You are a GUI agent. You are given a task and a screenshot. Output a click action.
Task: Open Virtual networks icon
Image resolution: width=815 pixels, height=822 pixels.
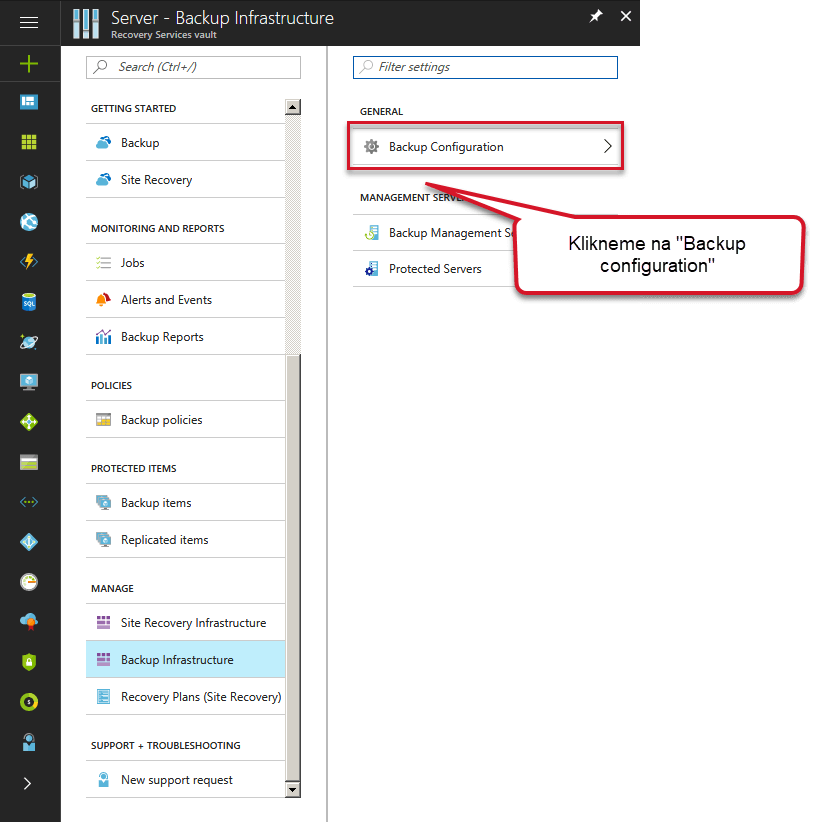click(29, 502)
